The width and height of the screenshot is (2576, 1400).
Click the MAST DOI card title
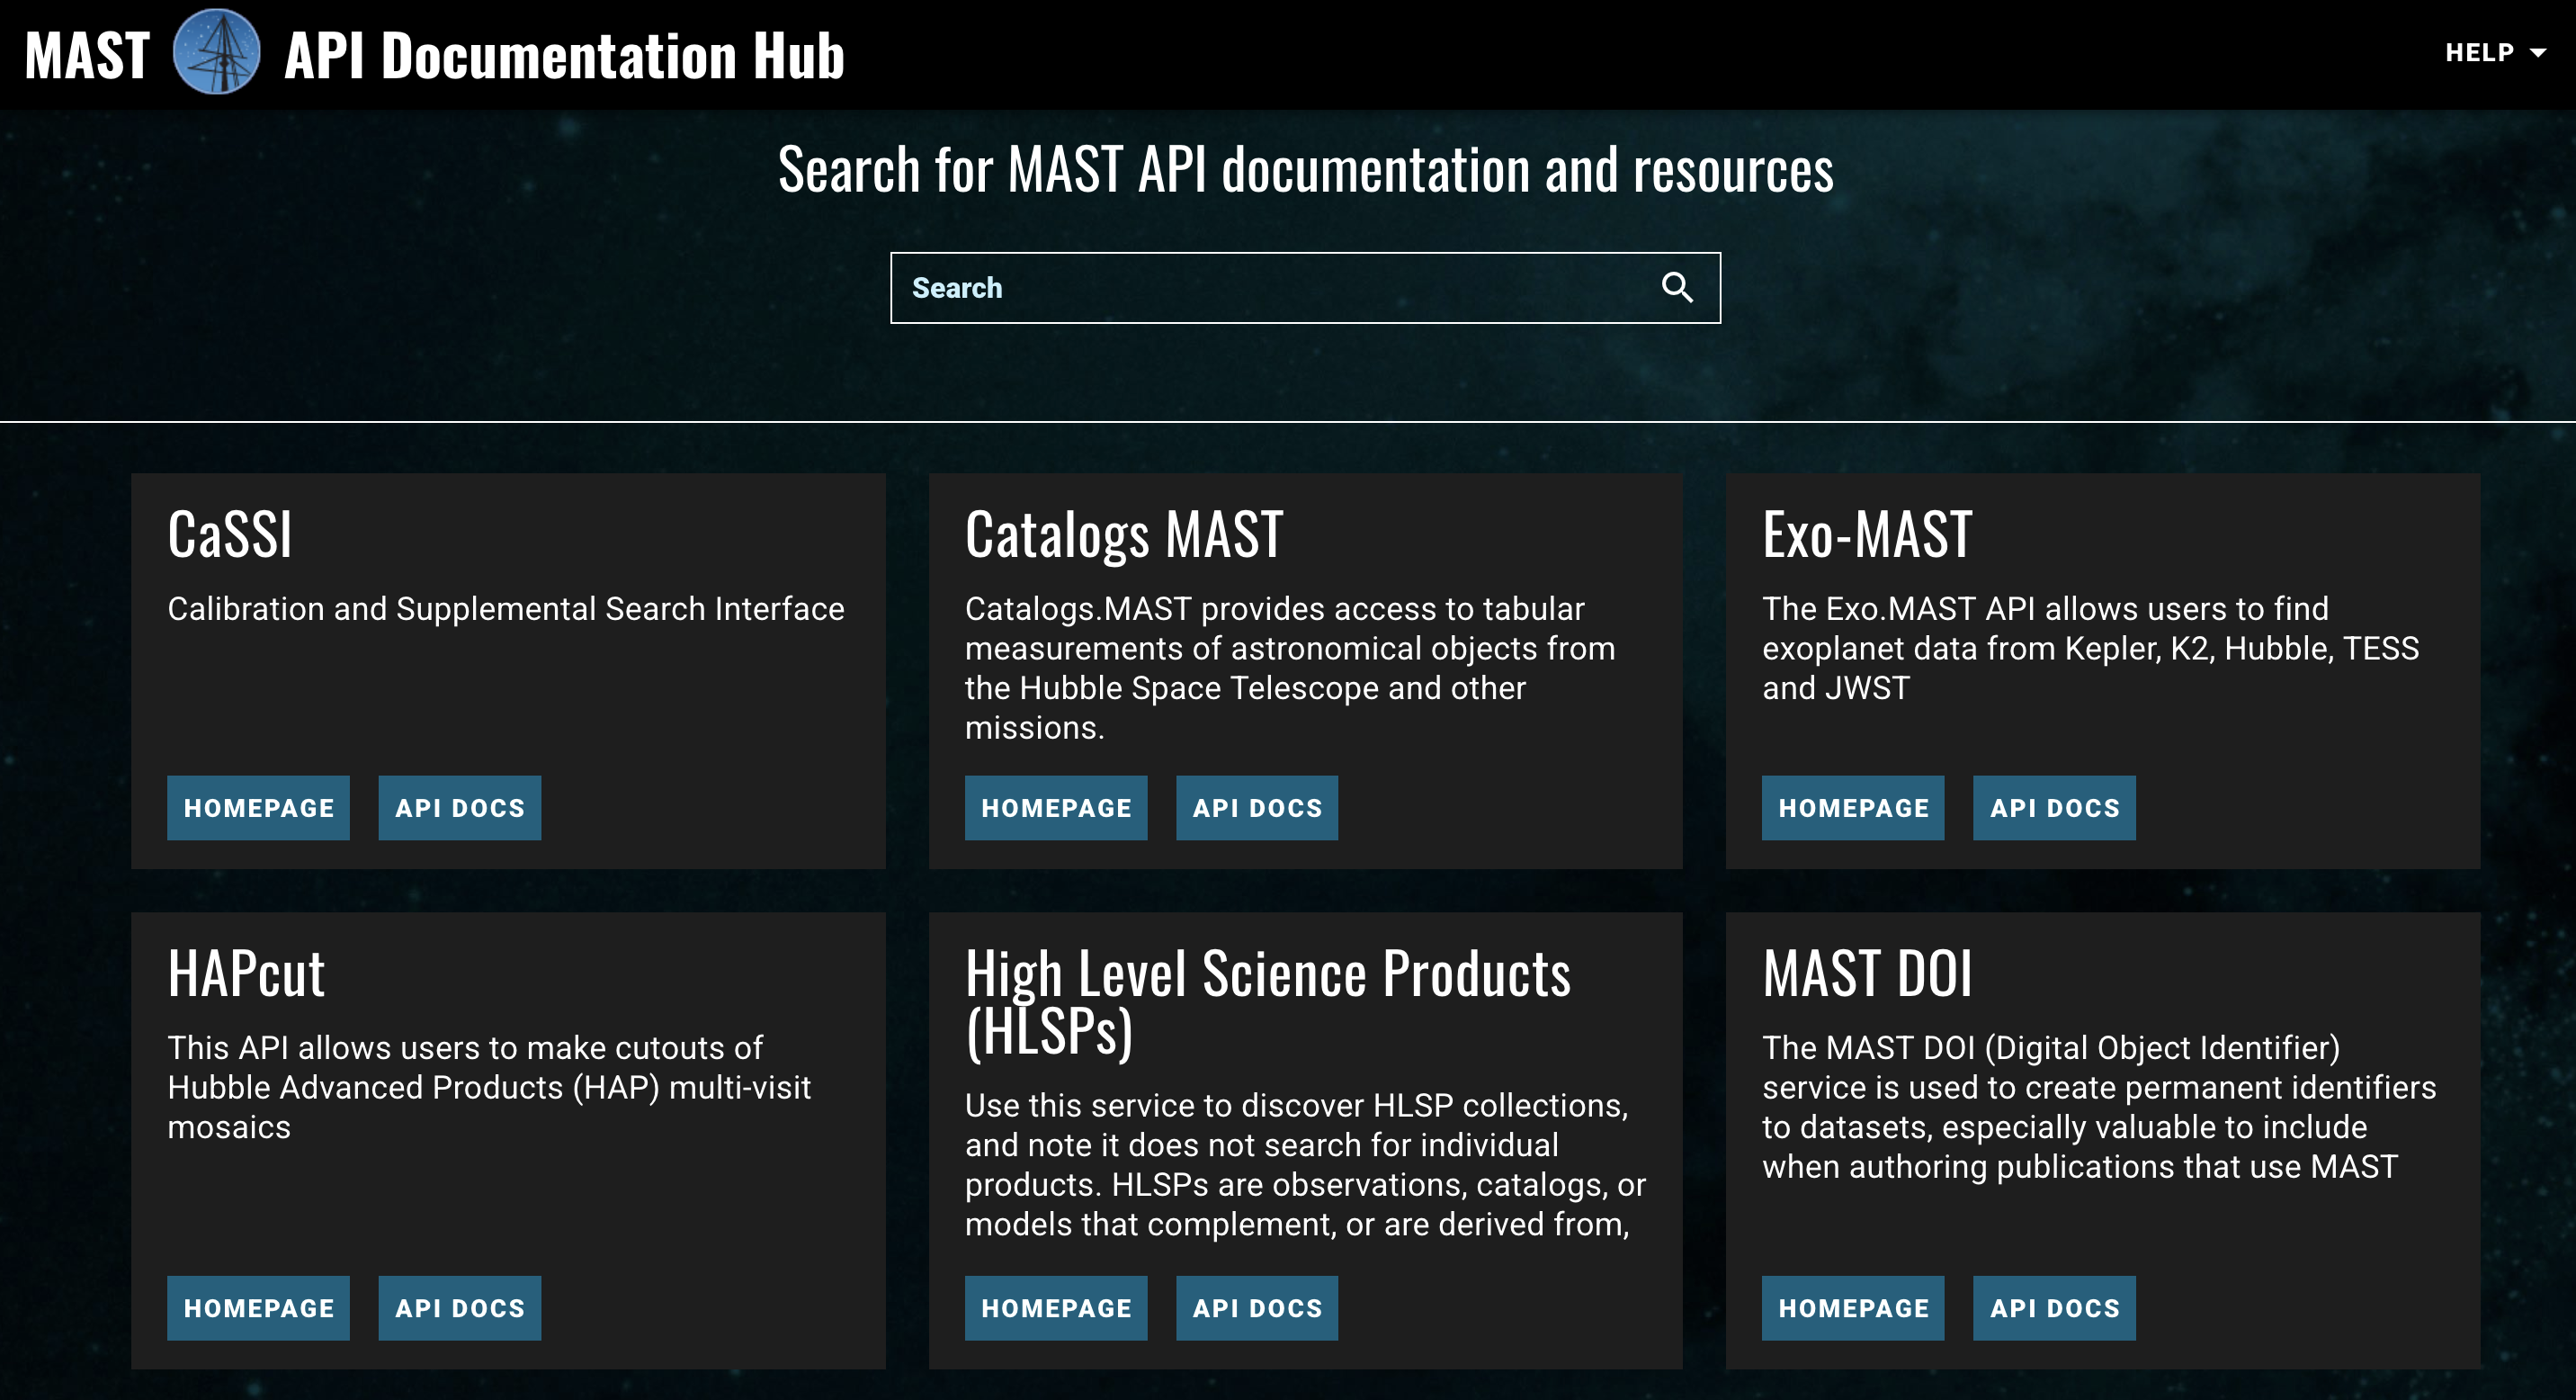1867,973
